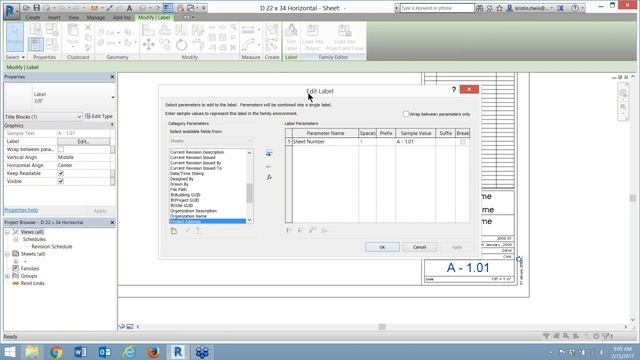Click the Move parameter down icon

[x=300, y=231]
